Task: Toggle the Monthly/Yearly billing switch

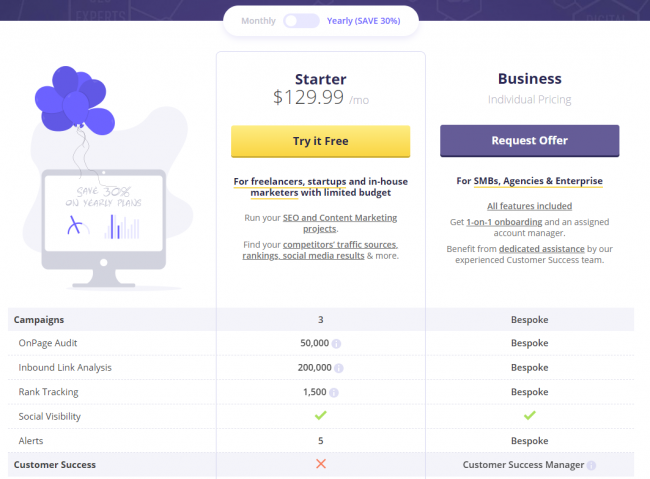Action: (301, 20)
